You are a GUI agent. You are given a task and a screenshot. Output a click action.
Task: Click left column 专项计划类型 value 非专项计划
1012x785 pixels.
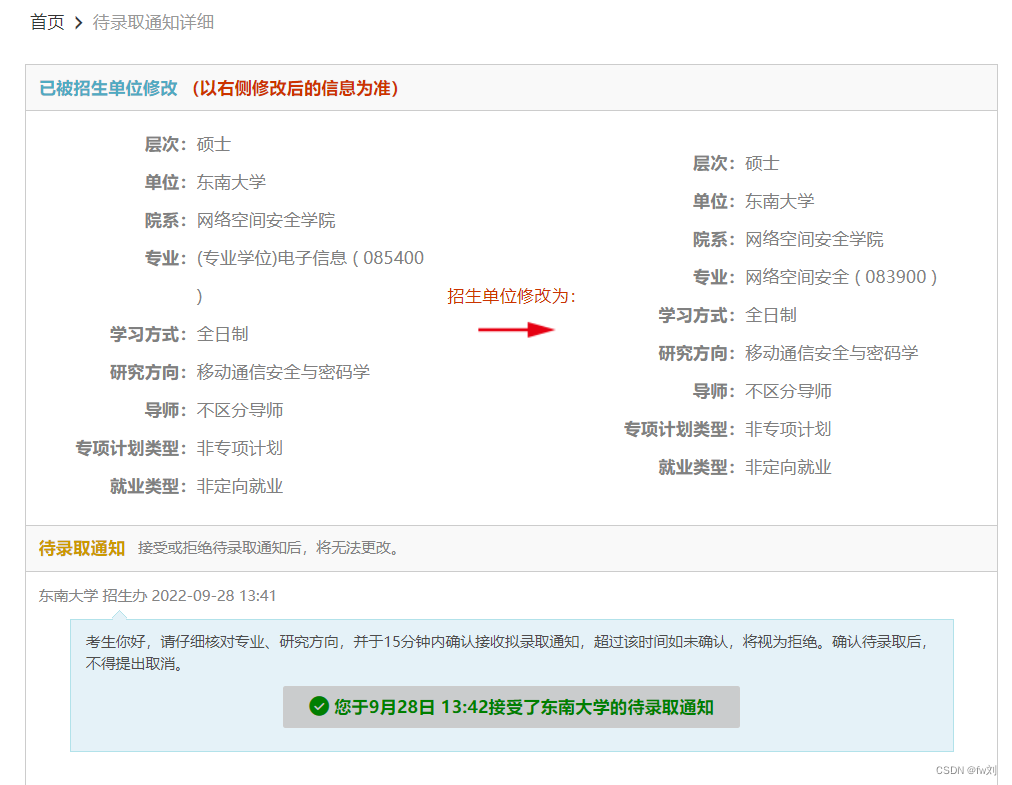[239, 448]
